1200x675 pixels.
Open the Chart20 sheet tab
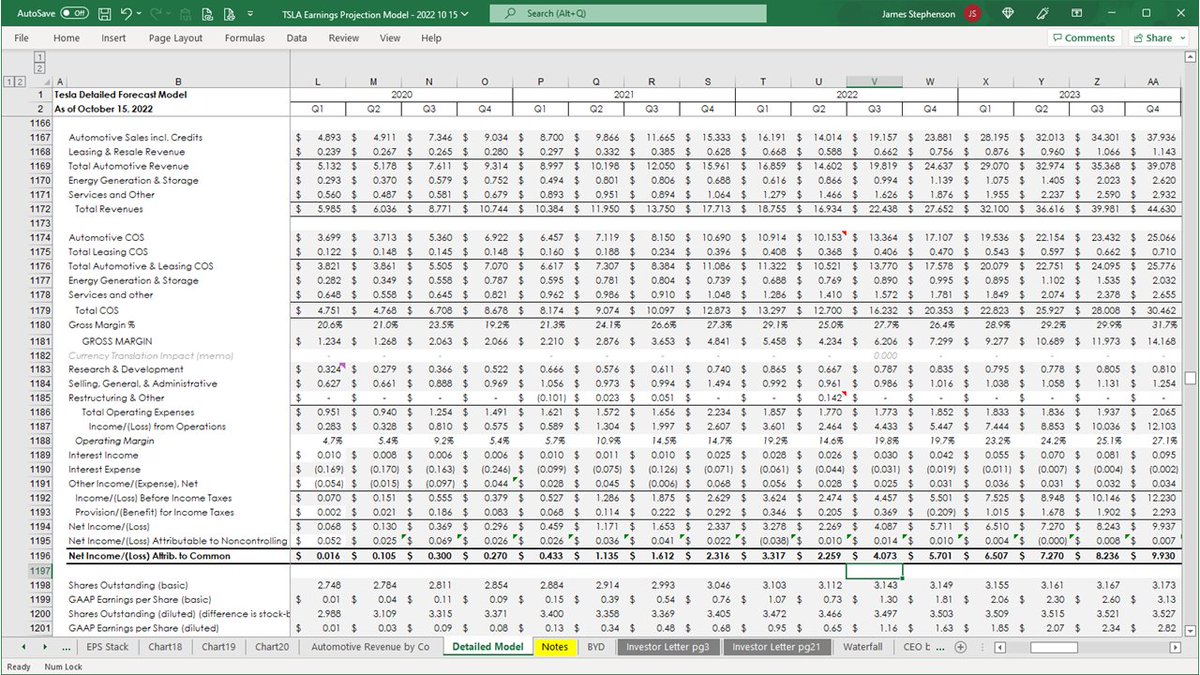point(271,647)
